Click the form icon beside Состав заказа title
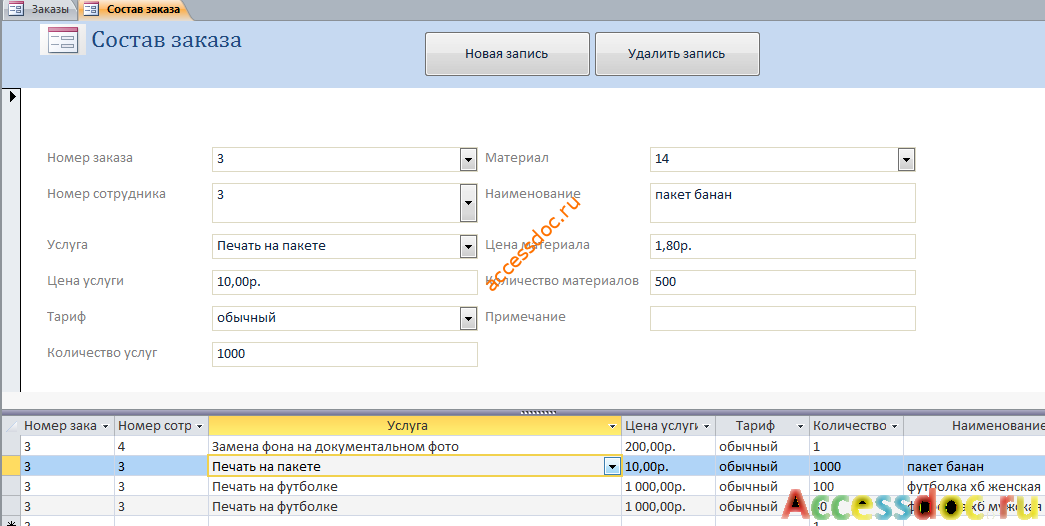 [x=63, y=40]
